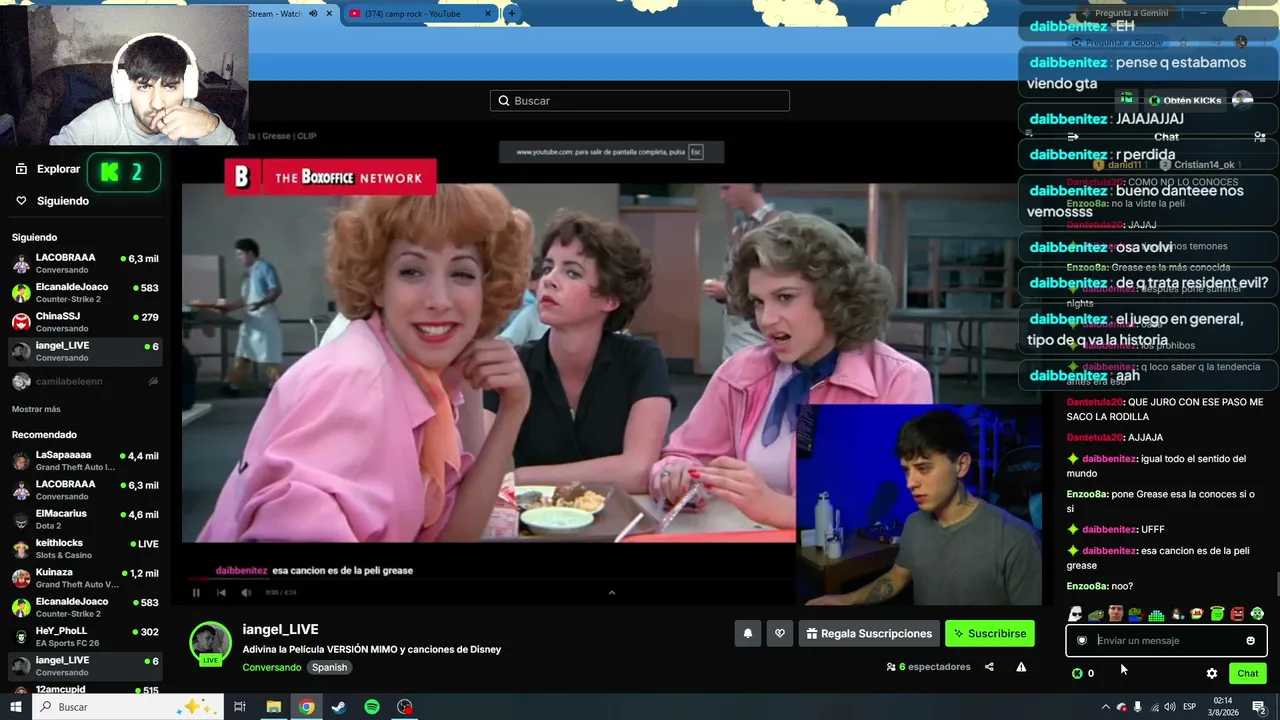Click the Windows taskbar Buscar search box

coord(128,707)
